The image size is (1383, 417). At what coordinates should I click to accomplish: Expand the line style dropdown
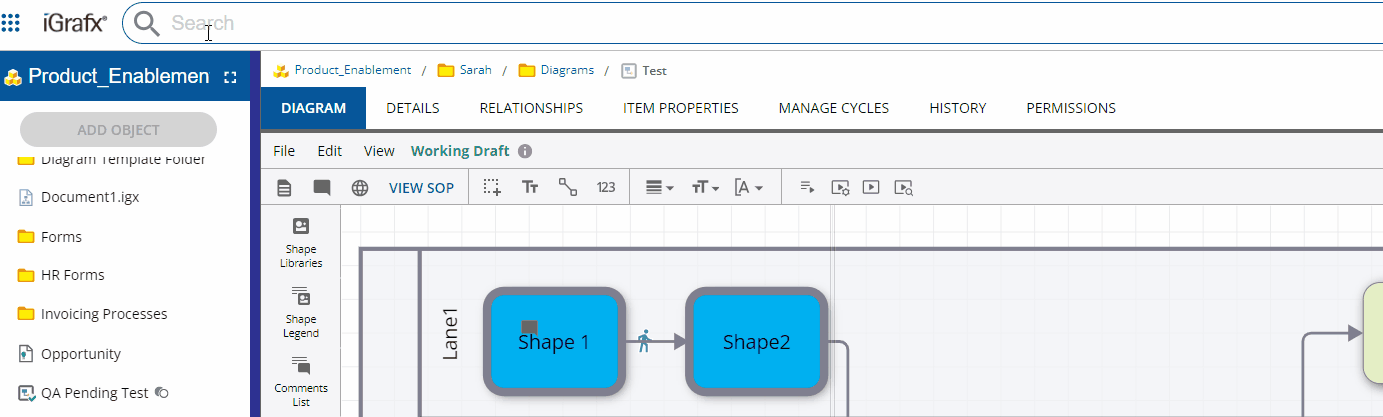(658, 187)
